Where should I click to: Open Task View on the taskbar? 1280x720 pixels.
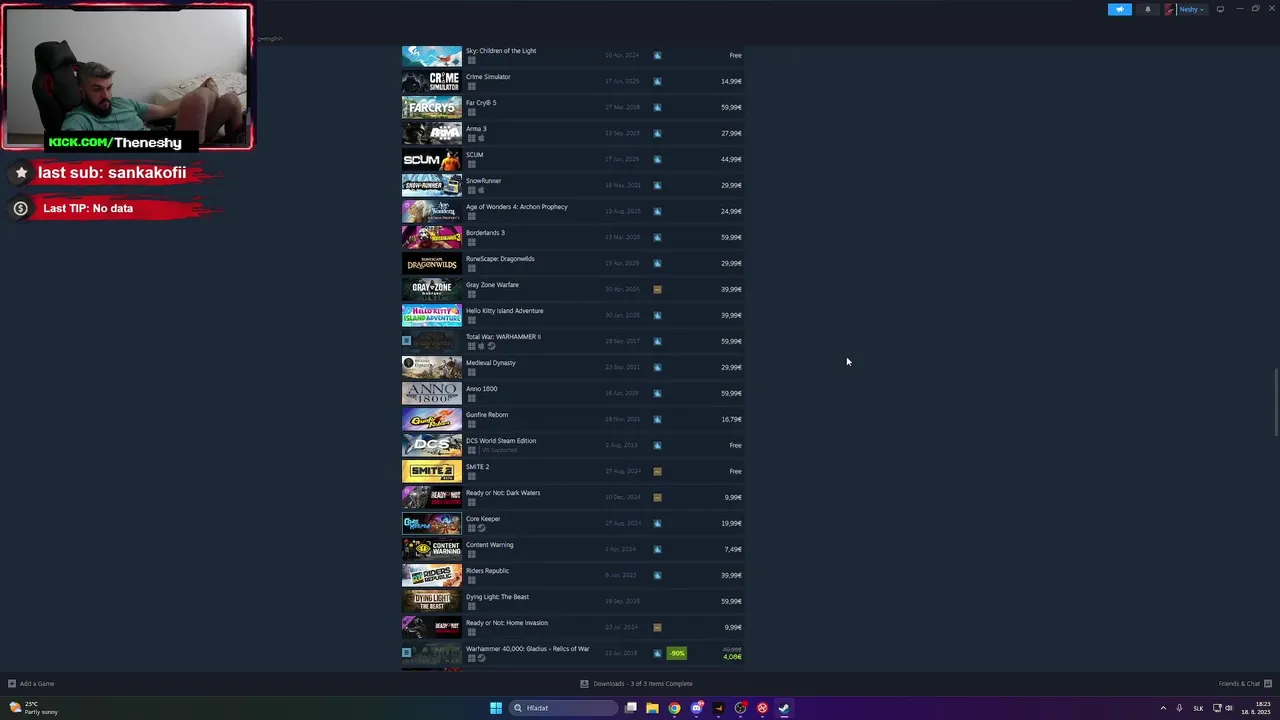pyautogui.click(x=631, y=708)
